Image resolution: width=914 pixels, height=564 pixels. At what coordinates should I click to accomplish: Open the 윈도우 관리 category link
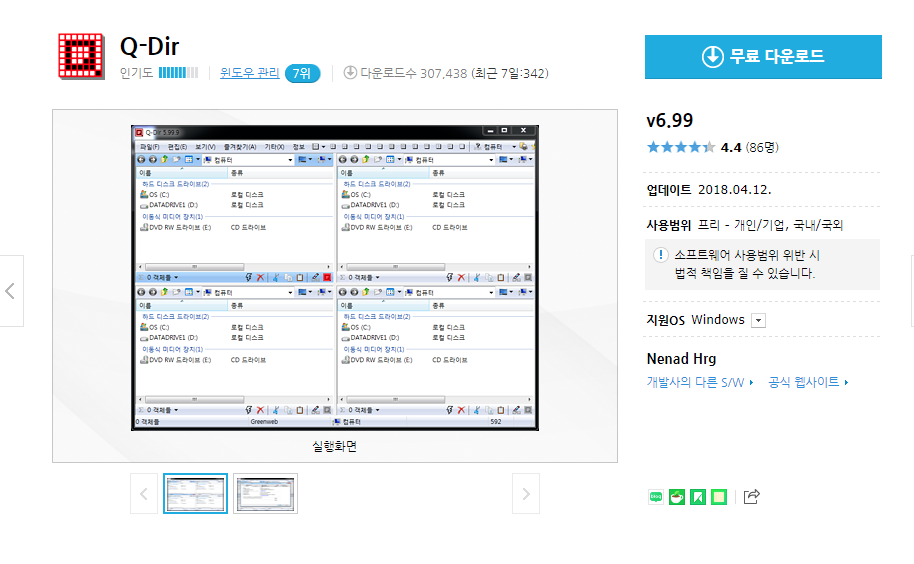249,73
